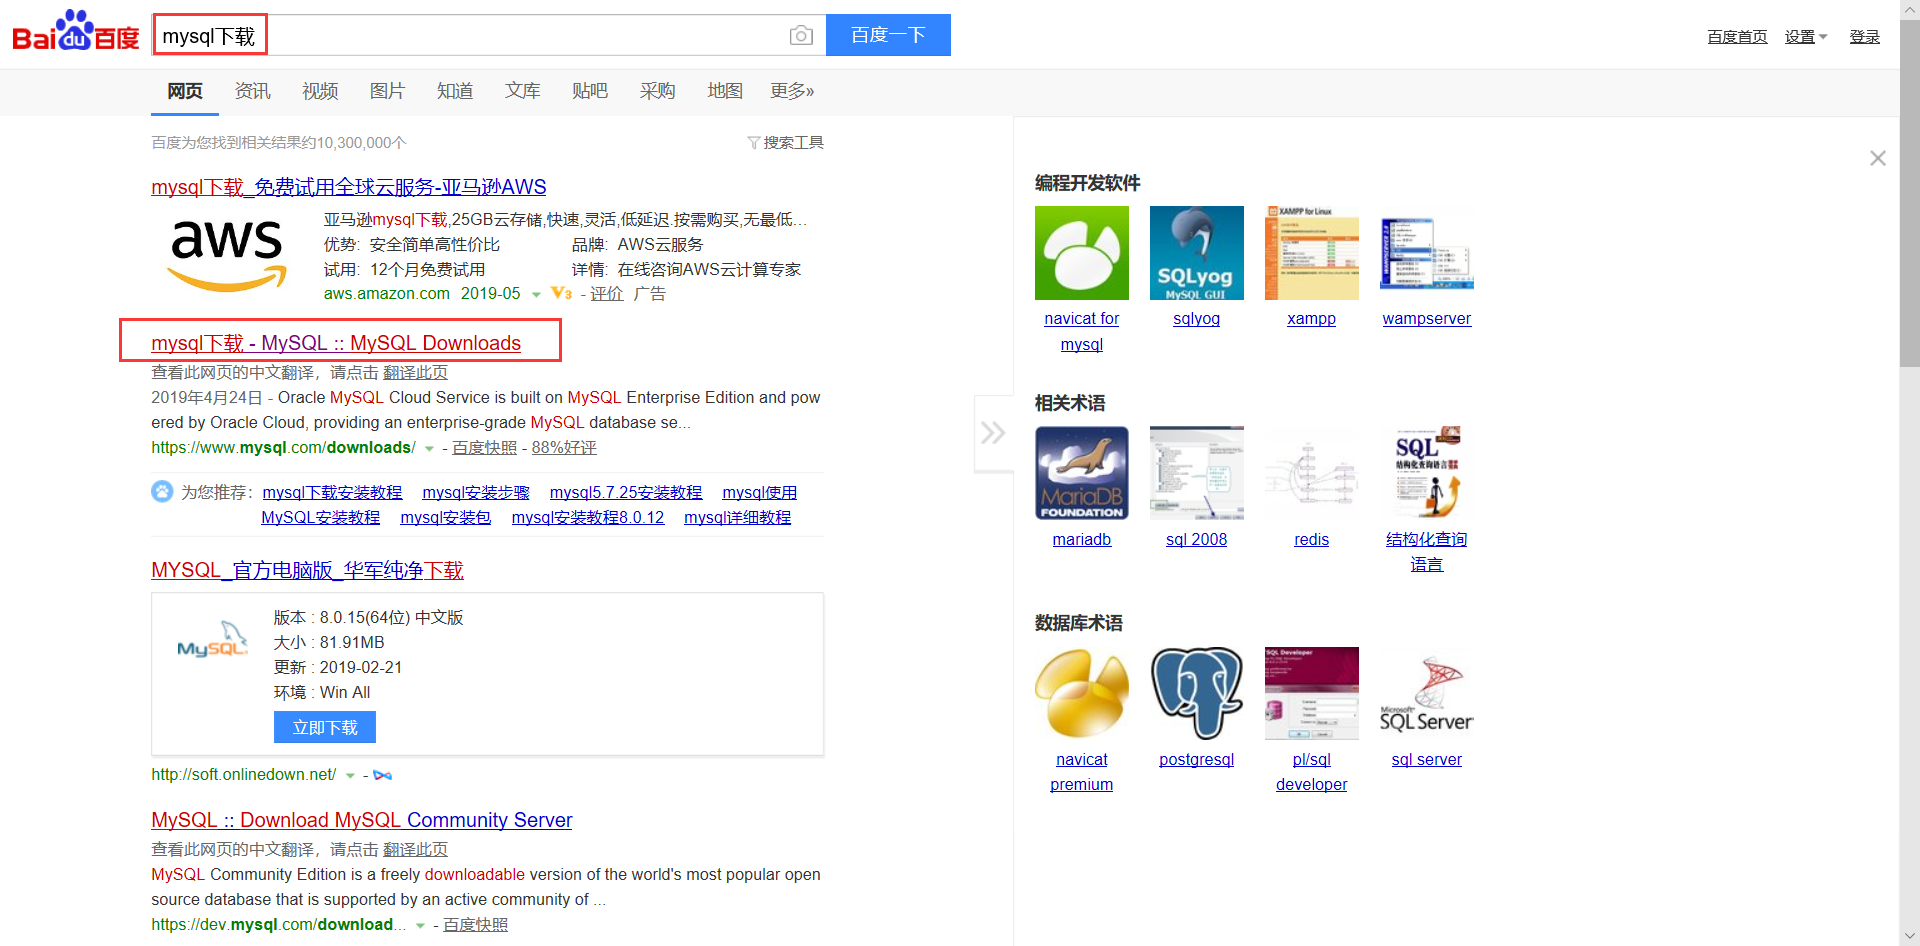The image size is (1920, 946).
Task: Open the navicat premium thumbnail
Action: point(1082,694)
